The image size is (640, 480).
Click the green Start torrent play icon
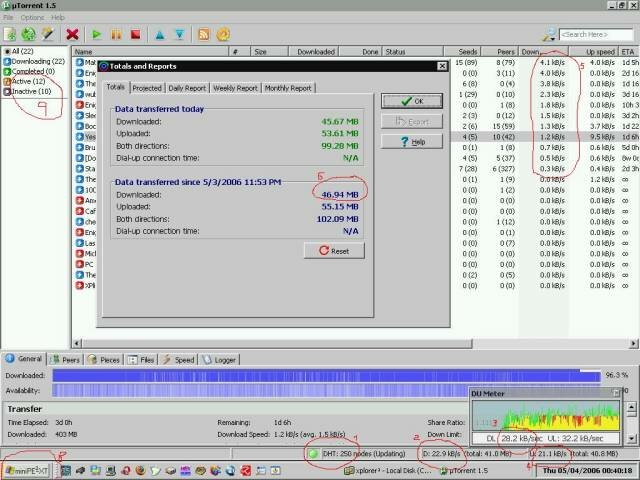pyautogui.click(x=96, y=35)
